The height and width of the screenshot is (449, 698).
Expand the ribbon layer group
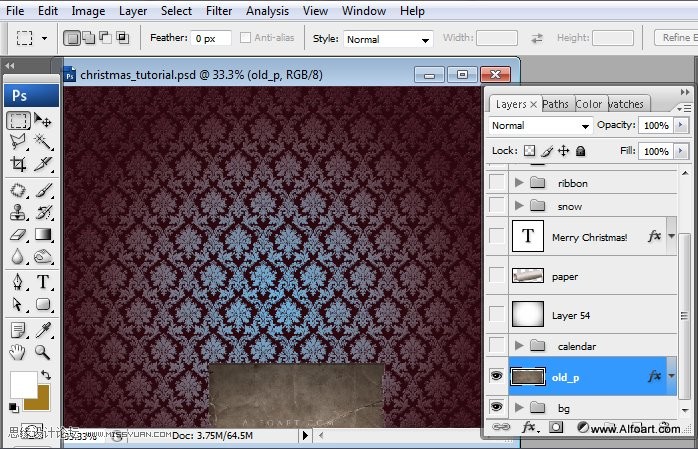click(518, 183)
